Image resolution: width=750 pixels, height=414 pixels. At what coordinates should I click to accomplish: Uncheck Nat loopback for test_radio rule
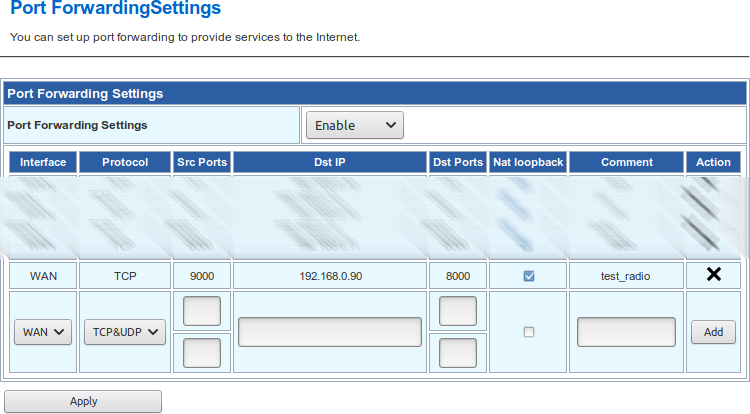(x=529, y=276)
